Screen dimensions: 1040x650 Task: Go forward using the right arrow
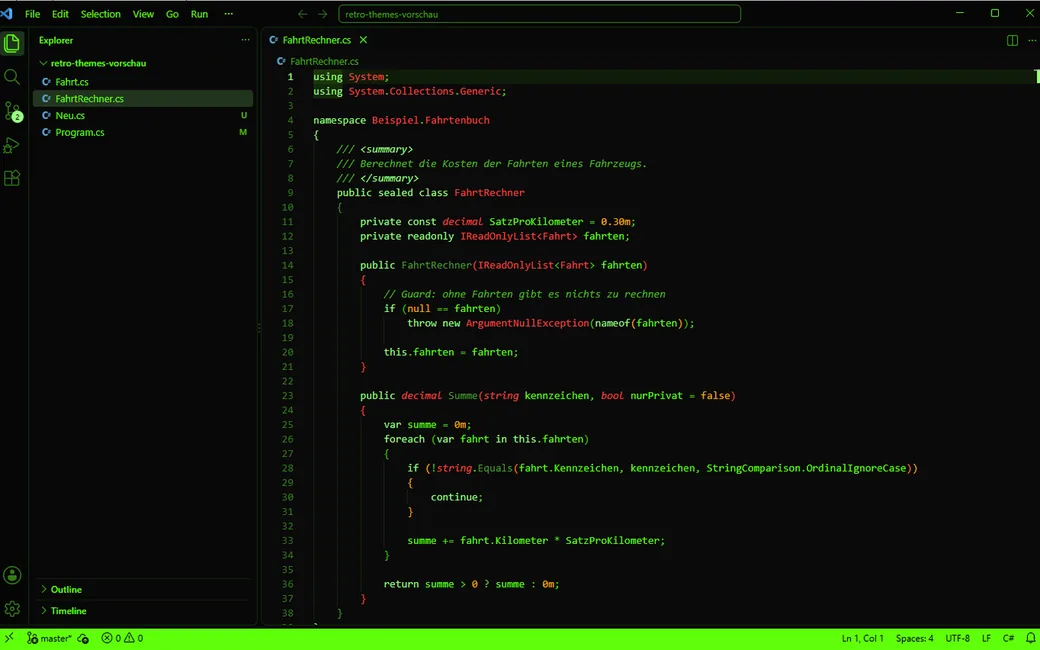322,14
